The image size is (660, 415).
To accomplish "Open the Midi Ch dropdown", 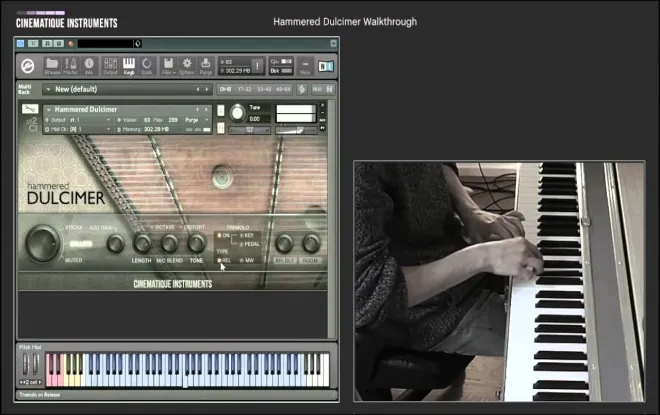I will 78,129.
